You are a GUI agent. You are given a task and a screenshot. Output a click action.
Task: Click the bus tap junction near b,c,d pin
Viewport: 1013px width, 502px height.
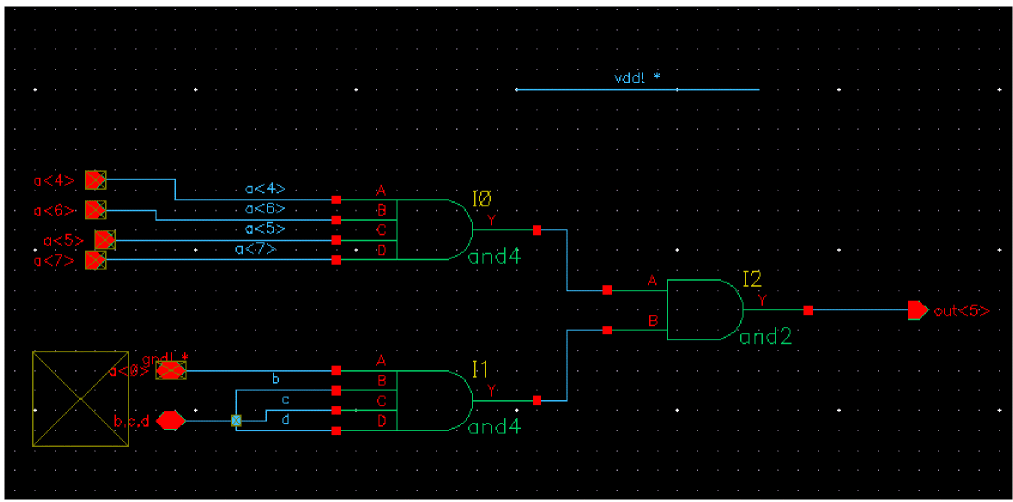tap(236, 421)
